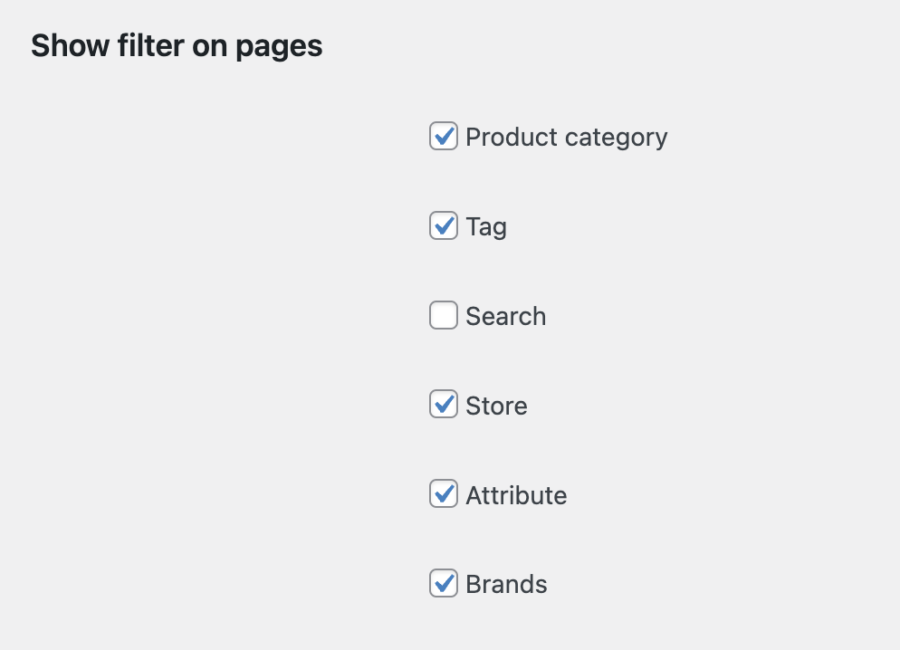Toggle off the Attribute checkbox
This screenshot has width=900, height=650.
443,494
